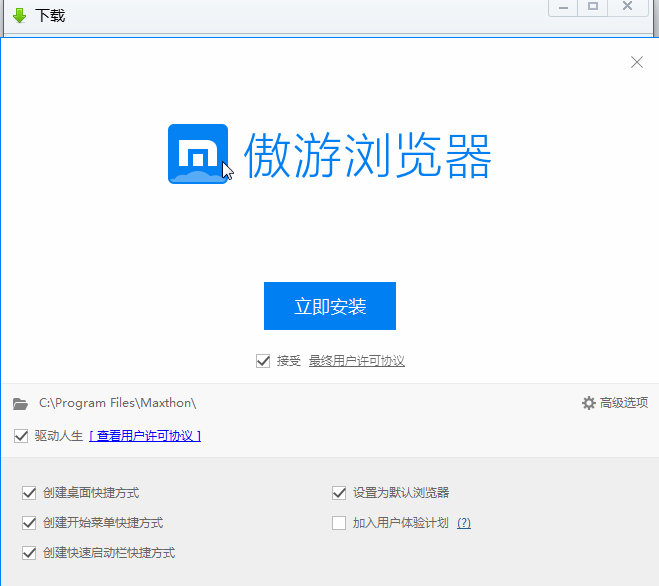Click the green download arrow icon

[19, 16]
